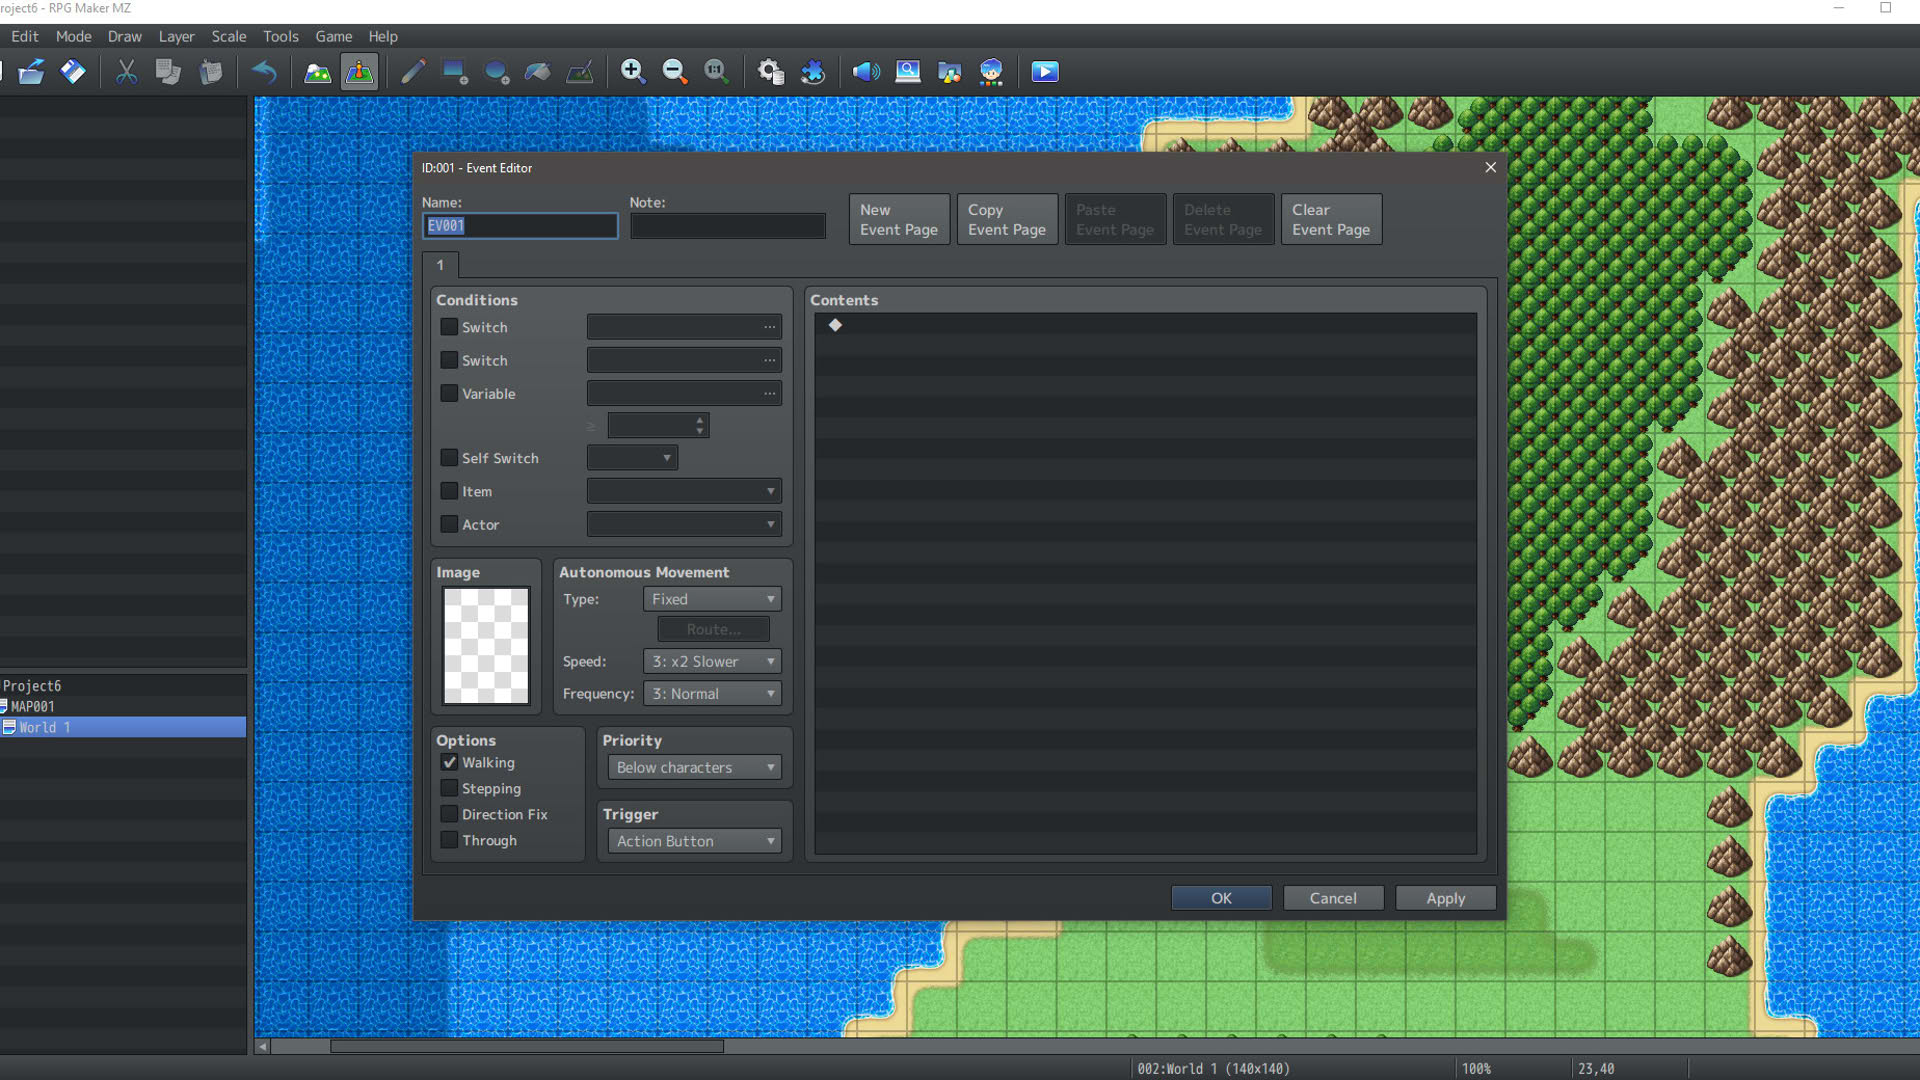Click the Undo arrow icon
The width and height of the screenshot is (1920, 1080).
pos(264,72)
